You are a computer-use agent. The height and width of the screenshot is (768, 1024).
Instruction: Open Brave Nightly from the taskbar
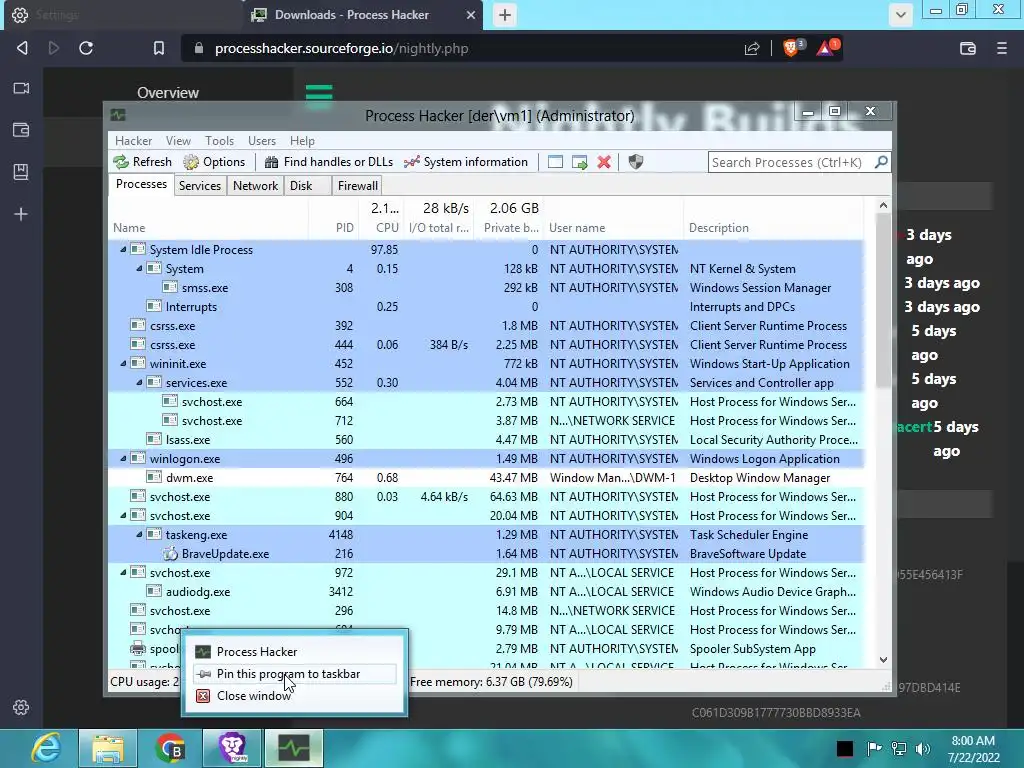tap(232, 748)
